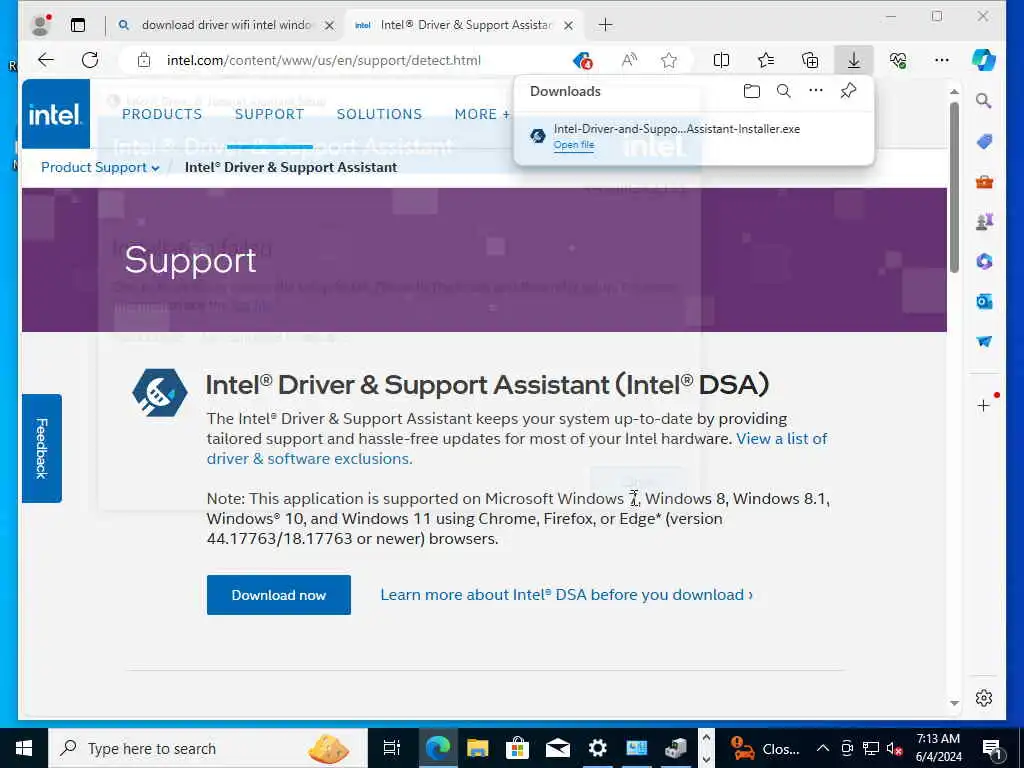The width and height of the screenshot is (1024, 768).
Task: Open more options in Downloads panel
Action: pyautogui.click(x=816, y=90)
